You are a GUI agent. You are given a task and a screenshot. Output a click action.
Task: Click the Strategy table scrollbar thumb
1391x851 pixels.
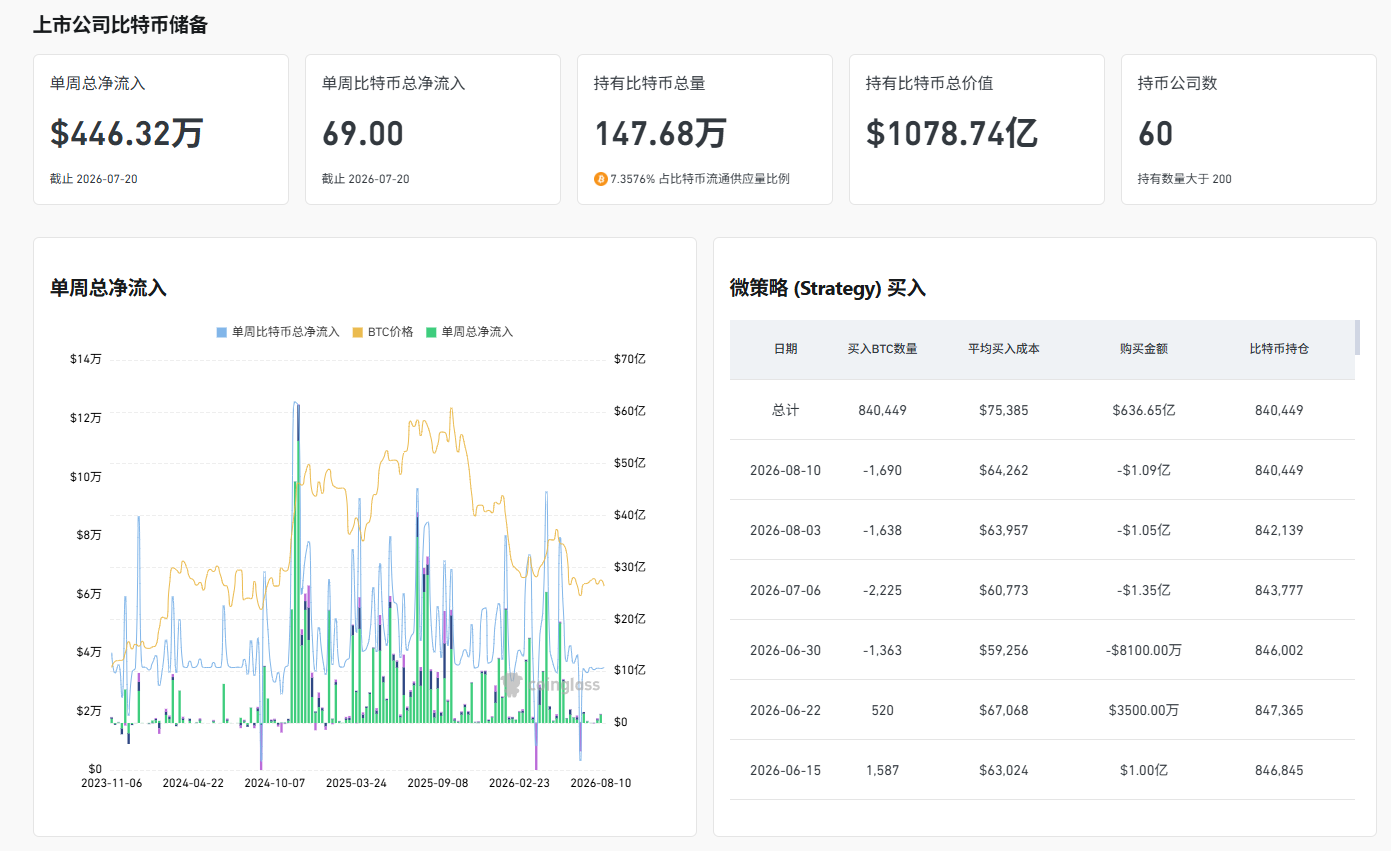1357,337
